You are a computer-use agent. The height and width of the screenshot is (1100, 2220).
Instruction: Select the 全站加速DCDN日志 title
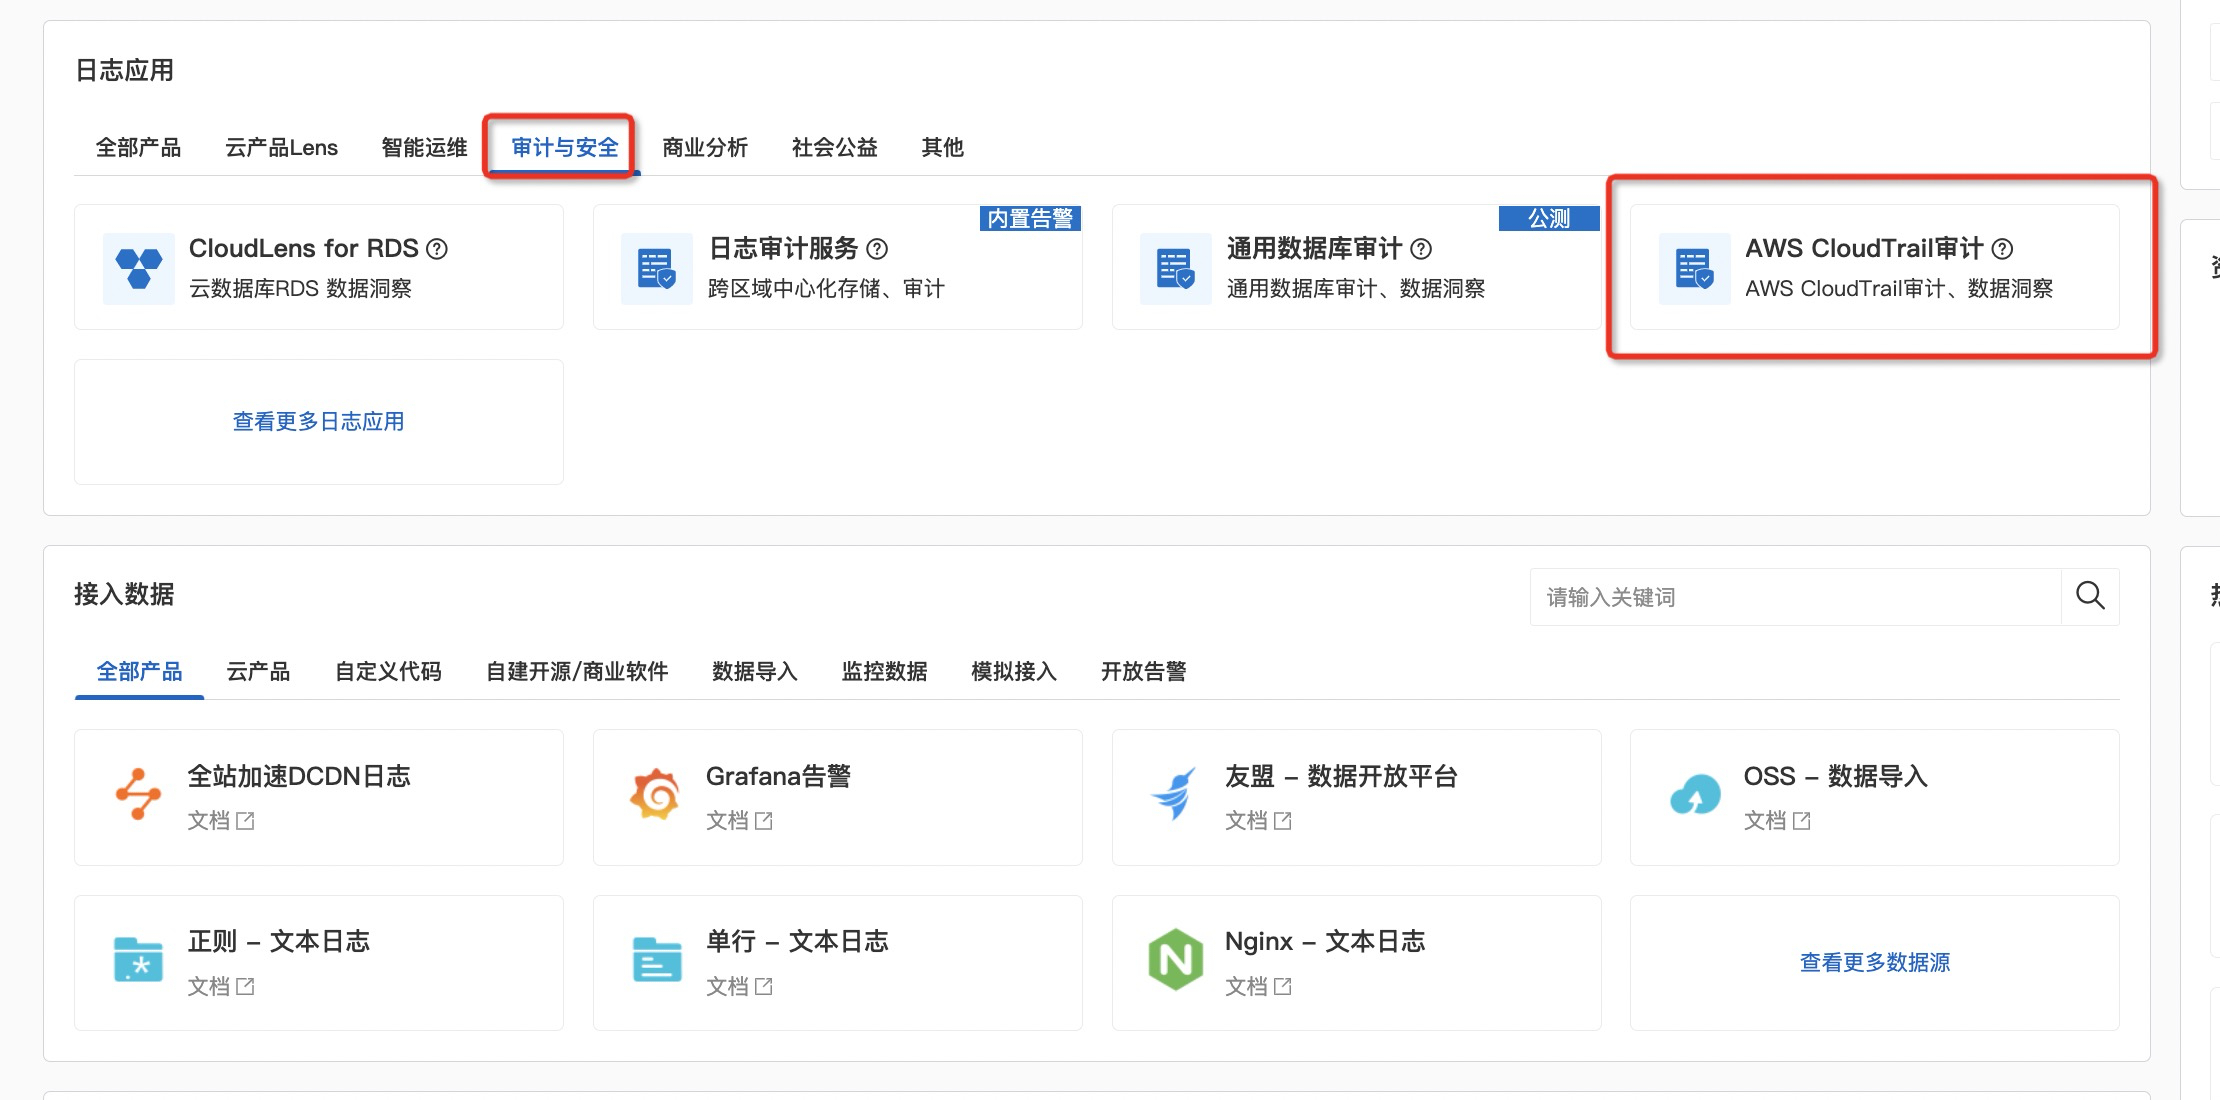299,777
